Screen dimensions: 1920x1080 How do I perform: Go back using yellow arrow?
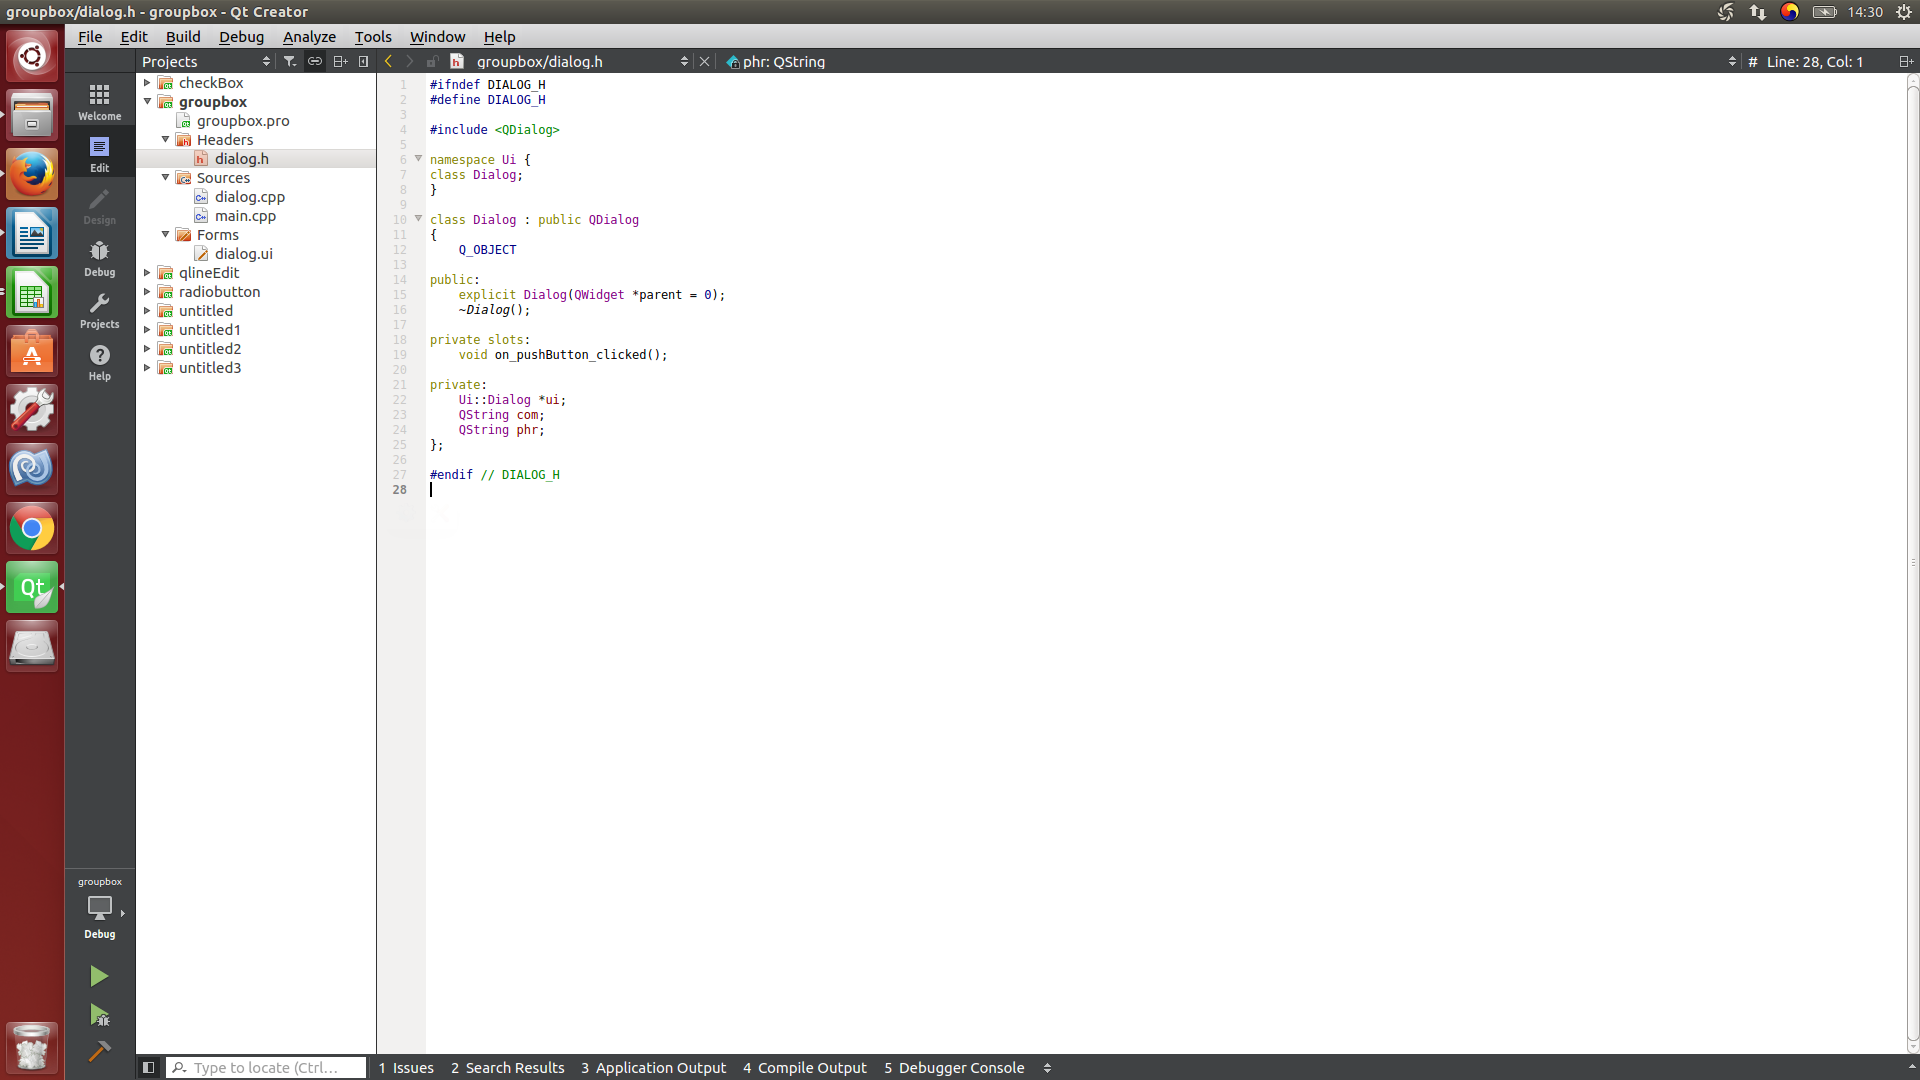[x=388, y=61]
